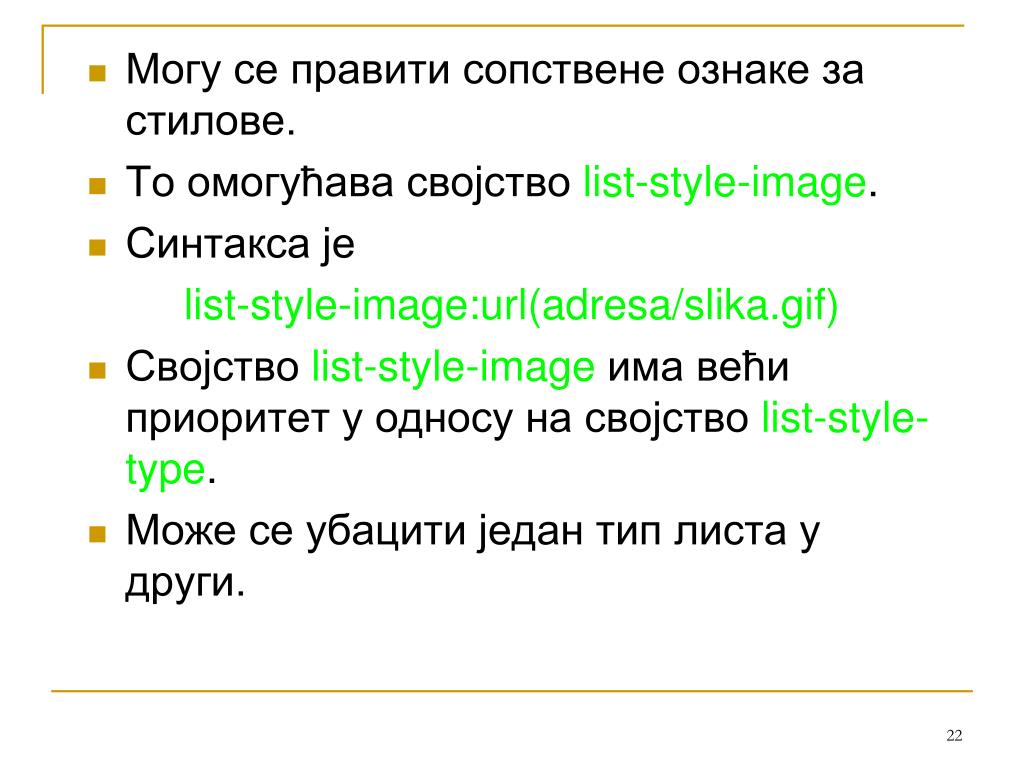Click the word 'стилове.'
This screenshot has height=768, width=1024.
click(211, 121)
